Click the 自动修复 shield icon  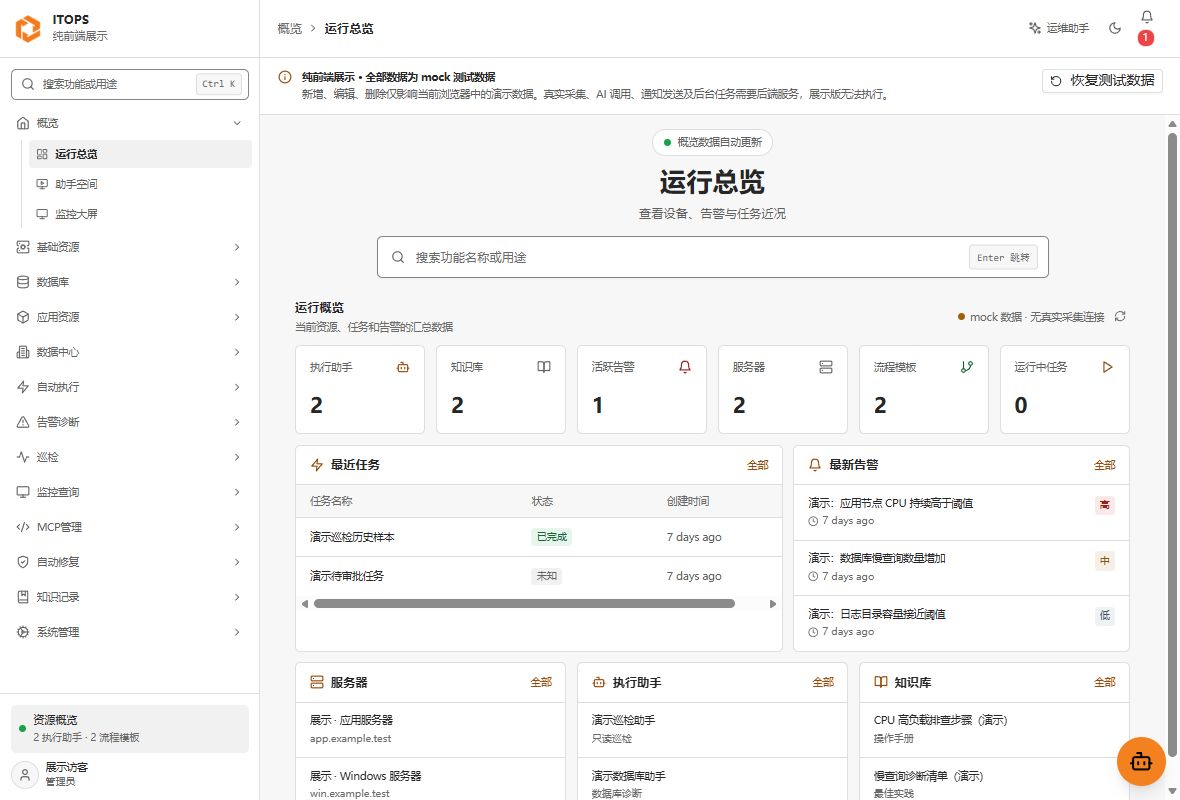[x=23, y=562]
